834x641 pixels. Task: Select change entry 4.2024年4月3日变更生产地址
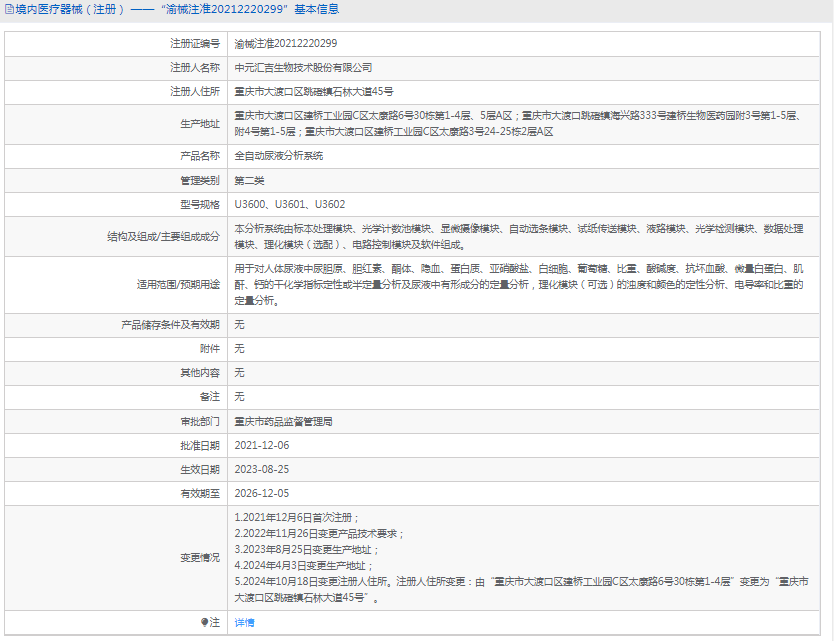pos(304,565)
